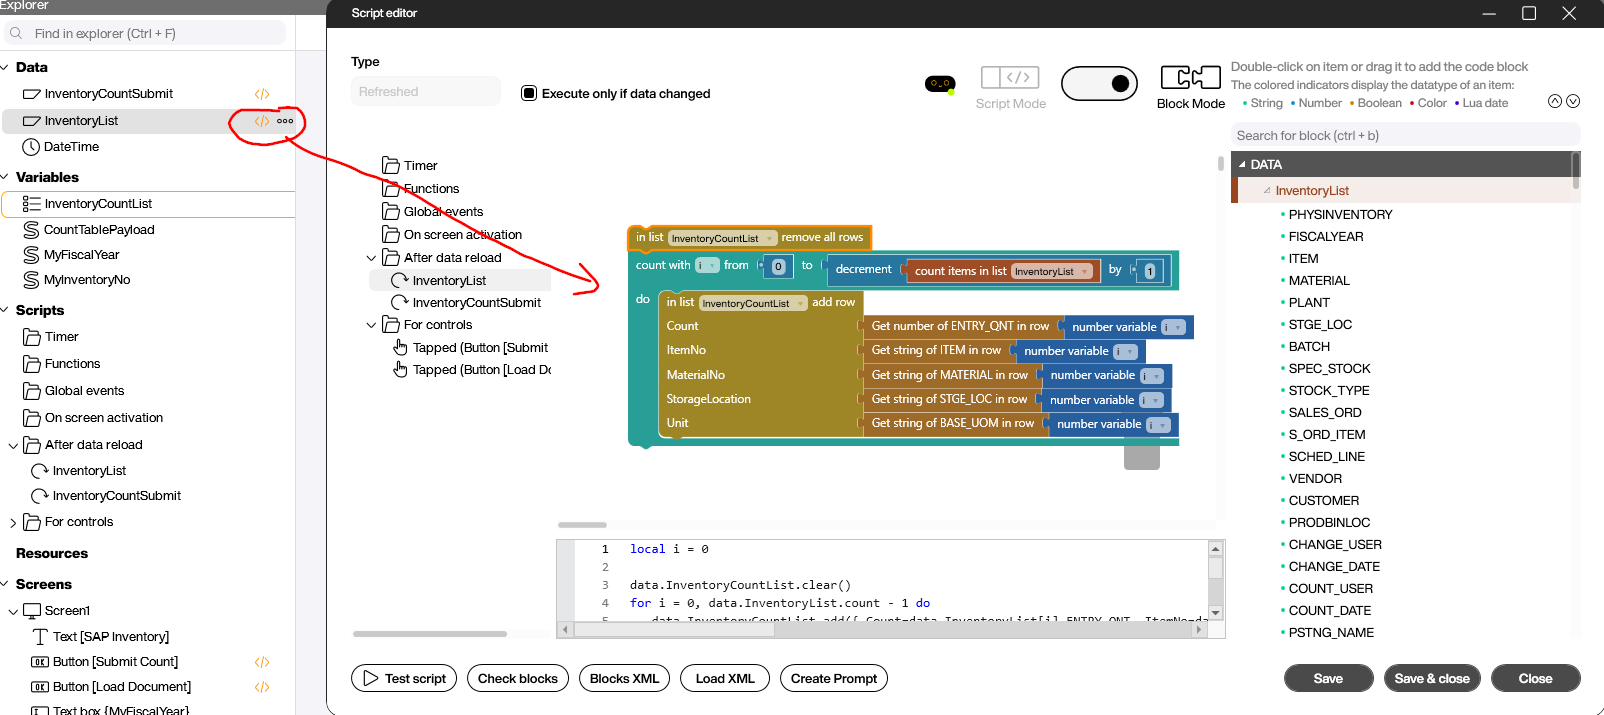Image resolution: width=1604 pixels, height=715 pixels.
Task: Expand 'For controls' folder in Explorer Scripts
Action: 13,523
